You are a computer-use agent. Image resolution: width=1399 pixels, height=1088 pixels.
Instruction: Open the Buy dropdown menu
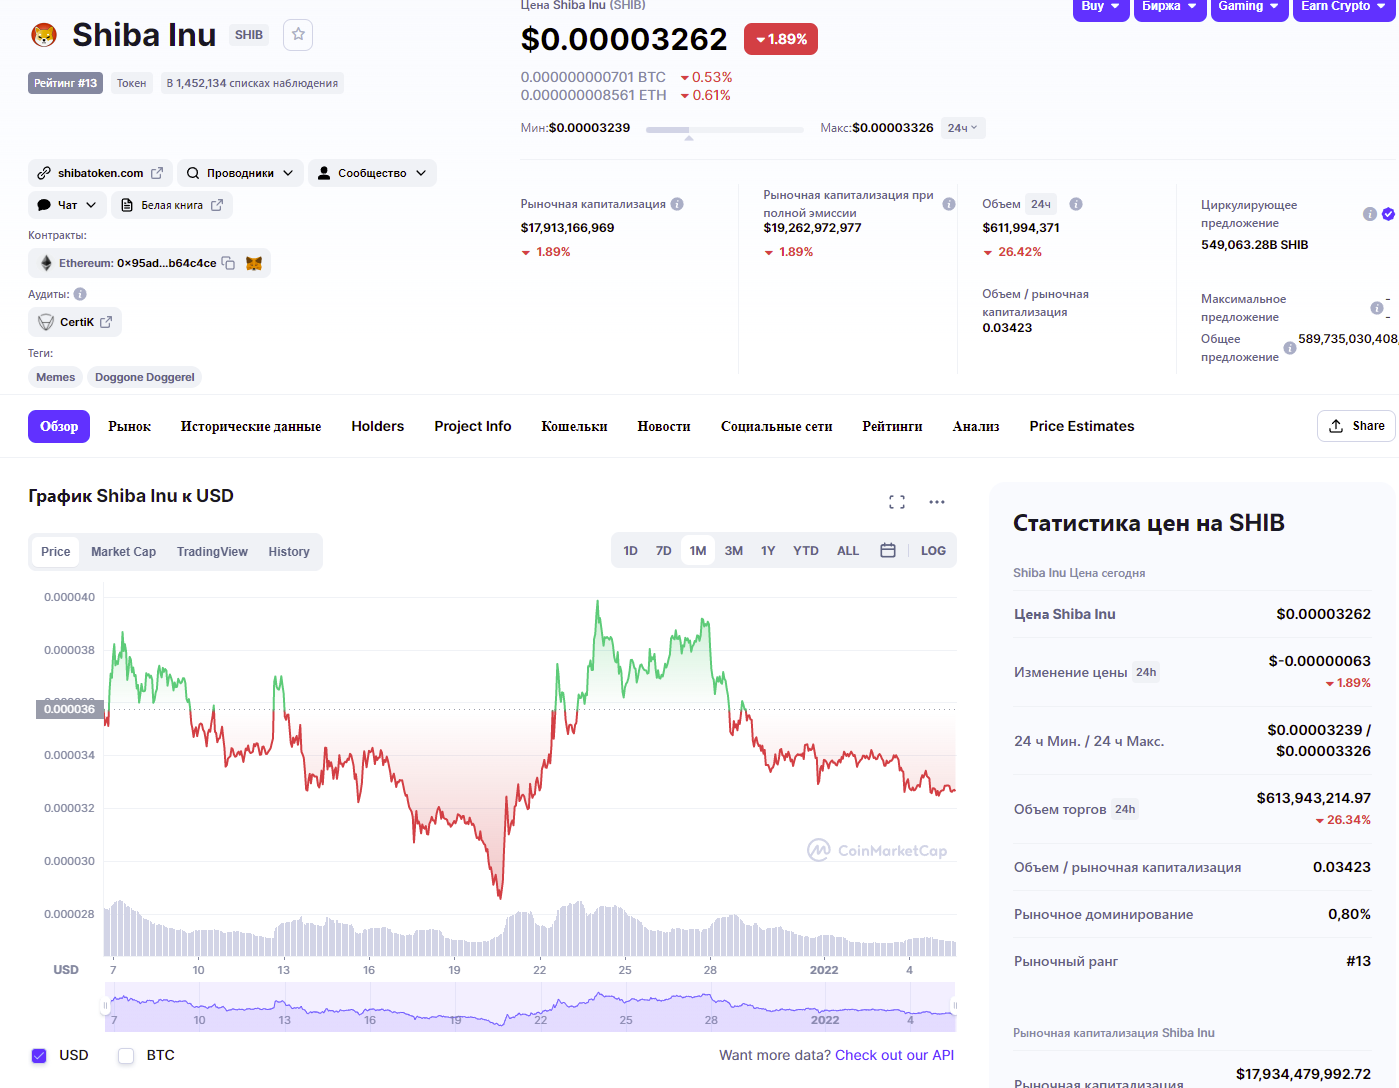(x=1100, y=7)
